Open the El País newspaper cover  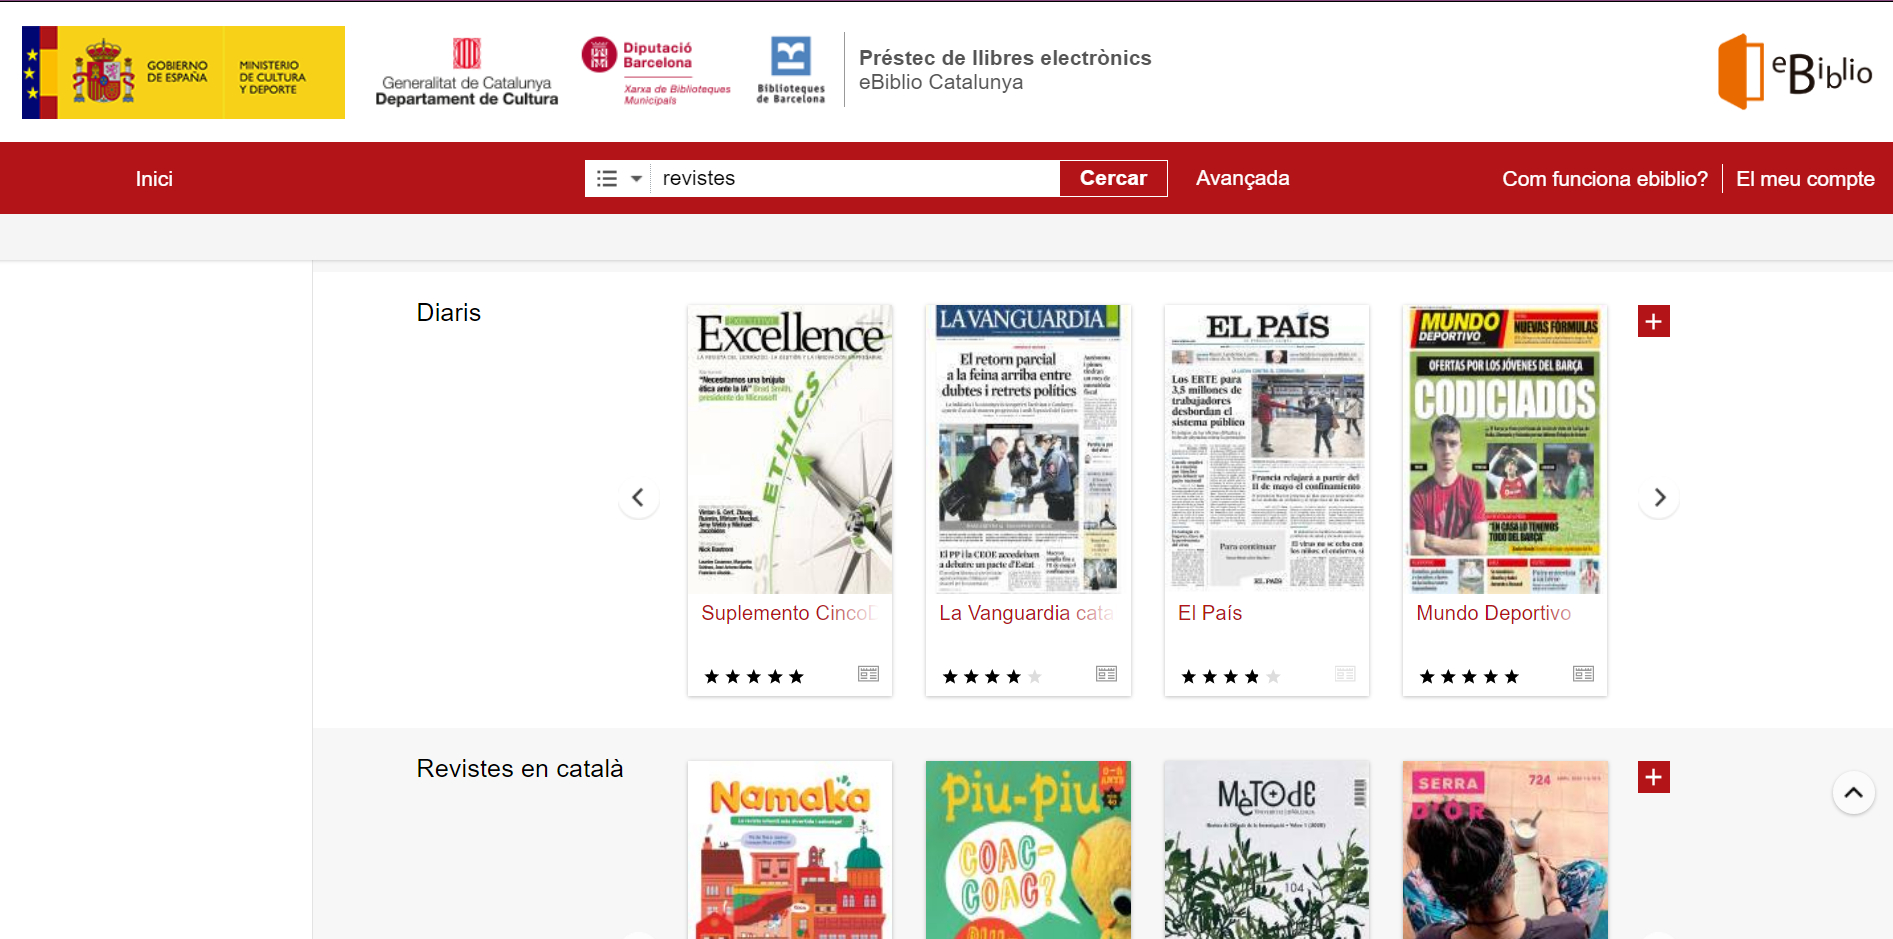tap(1267, 448)
